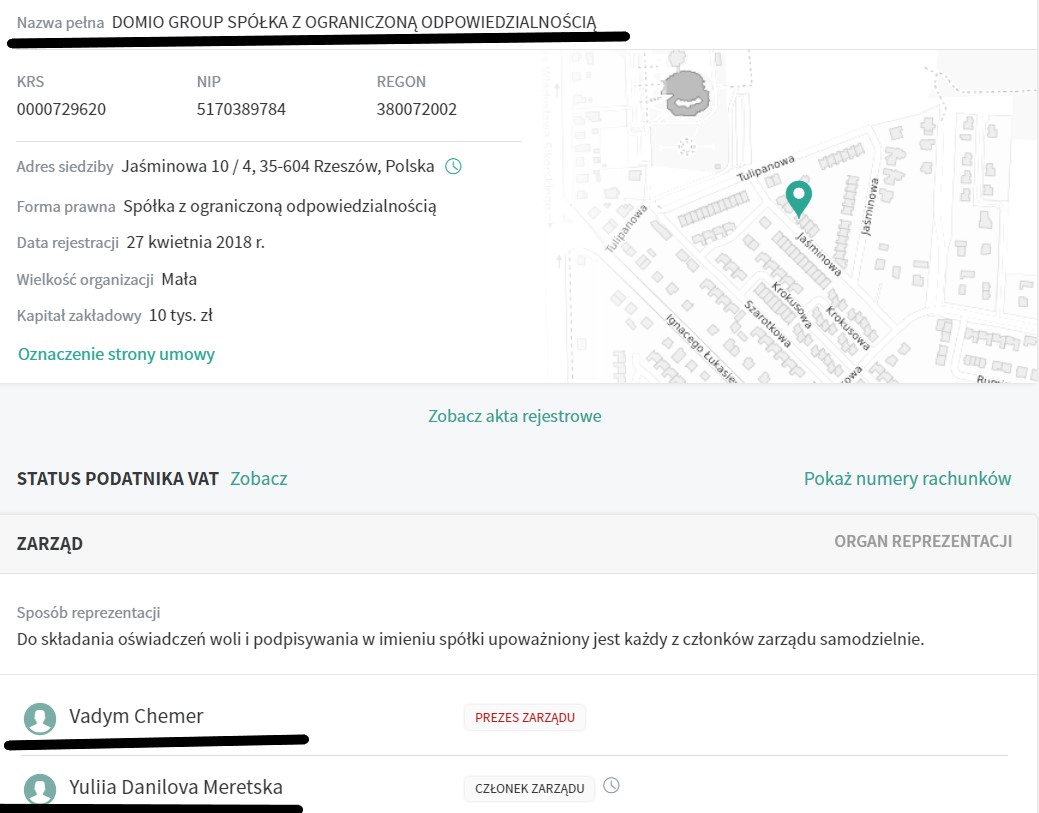Click Yuliia Danilova Meretska's avatar icon
The width and height of the screenshot is (1039, 813).
(x=40, y=789)
